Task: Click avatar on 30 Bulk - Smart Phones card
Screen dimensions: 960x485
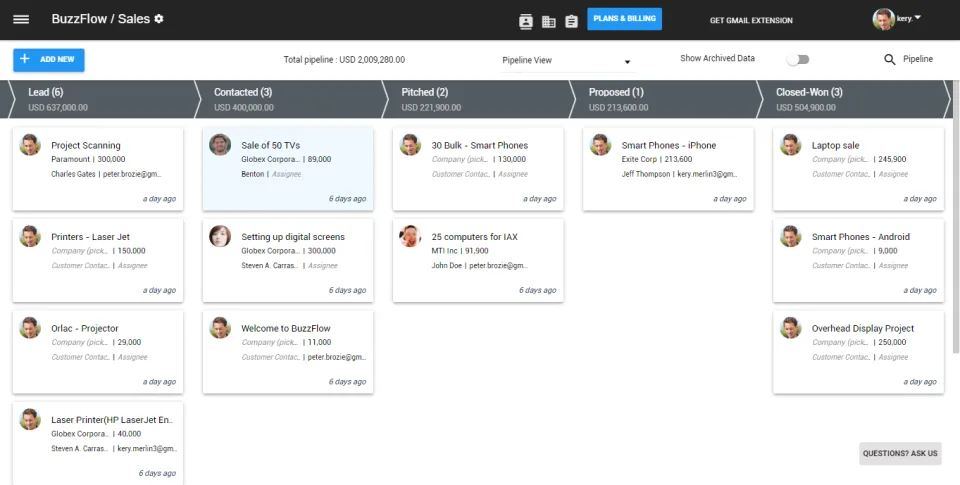Action: pyautogui.click(x=410, y=145)
